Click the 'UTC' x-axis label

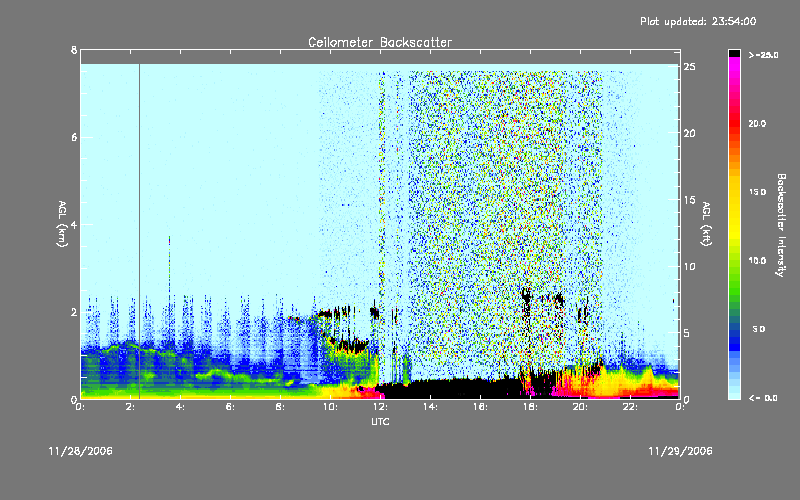click(380, 421)
